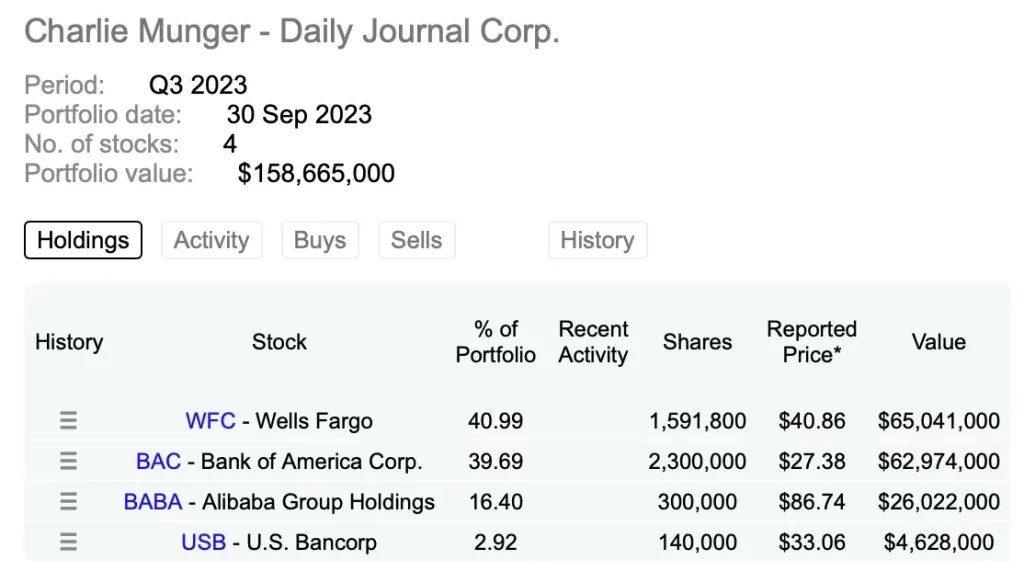
Task: Visit the USB ticker link
Action: [x=203, y=542]
